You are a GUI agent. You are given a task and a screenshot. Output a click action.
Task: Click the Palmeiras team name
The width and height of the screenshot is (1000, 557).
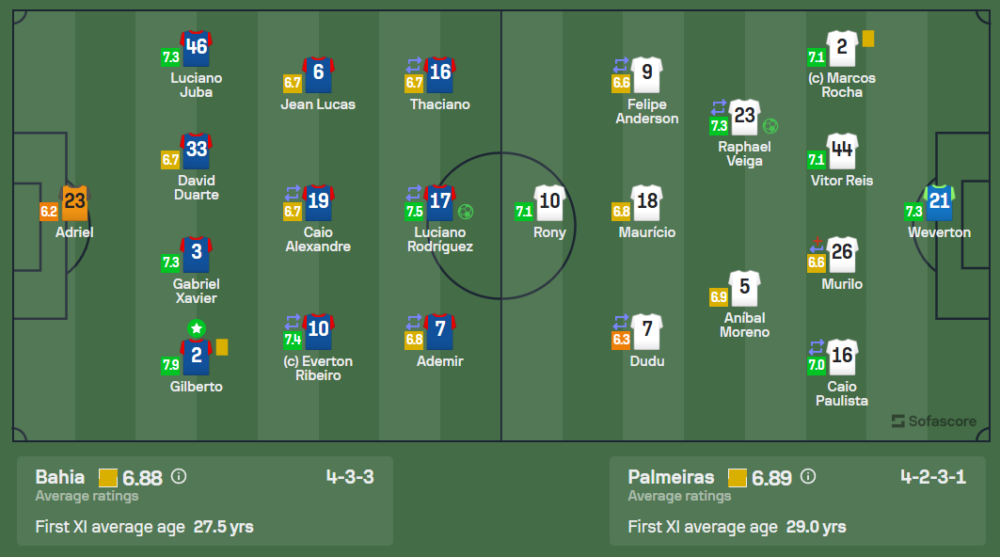click(671, 477)
